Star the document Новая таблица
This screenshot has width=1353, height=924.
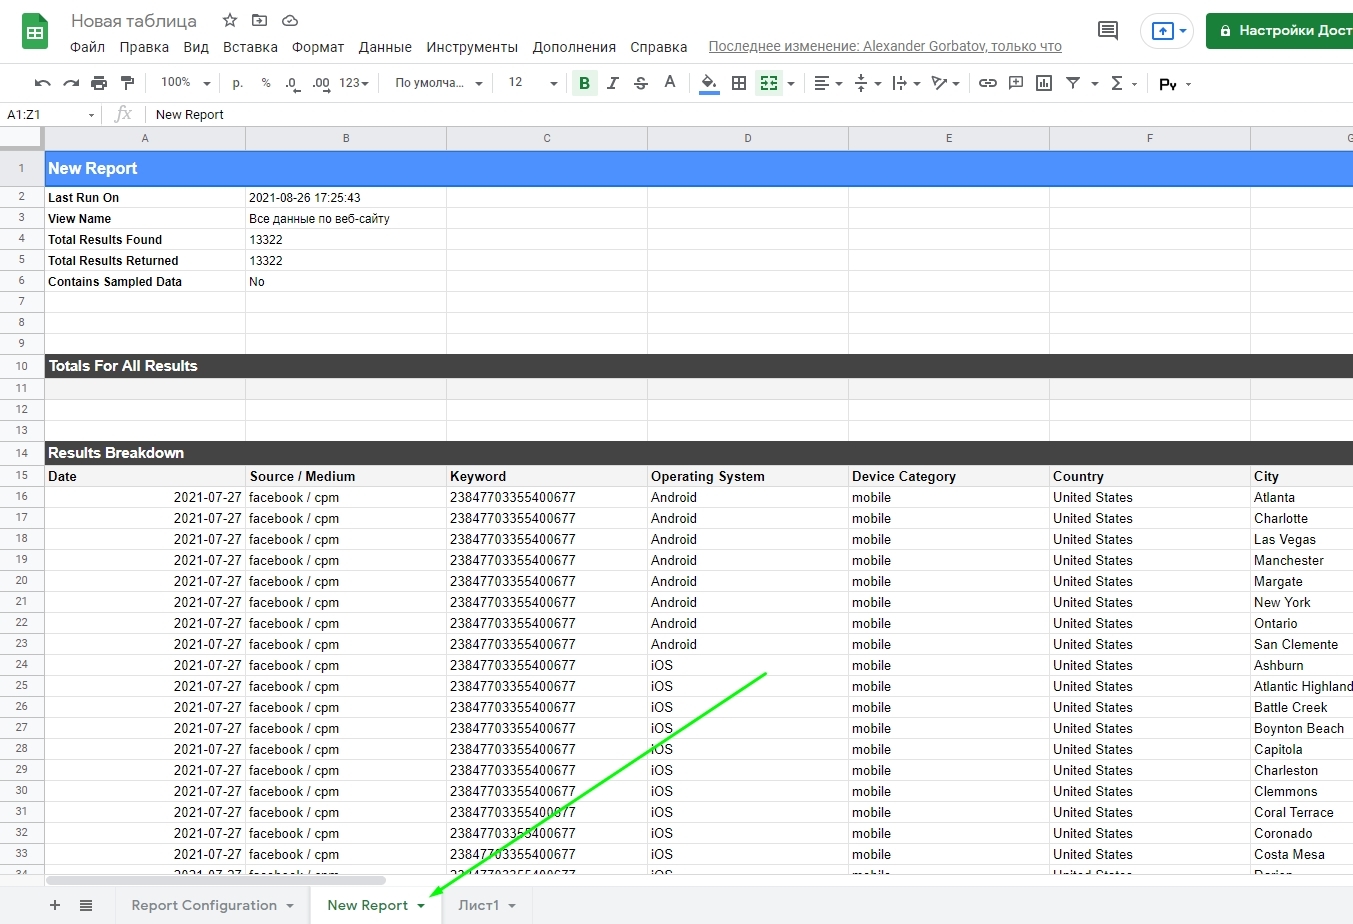tap(230, 20)
